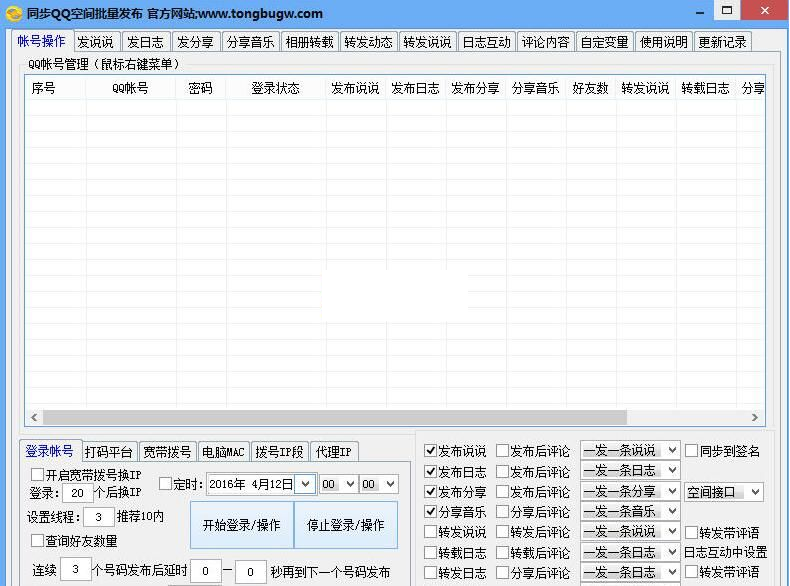Check the 查询好友数量 option

pyautogui.click(x=38, y=541)
